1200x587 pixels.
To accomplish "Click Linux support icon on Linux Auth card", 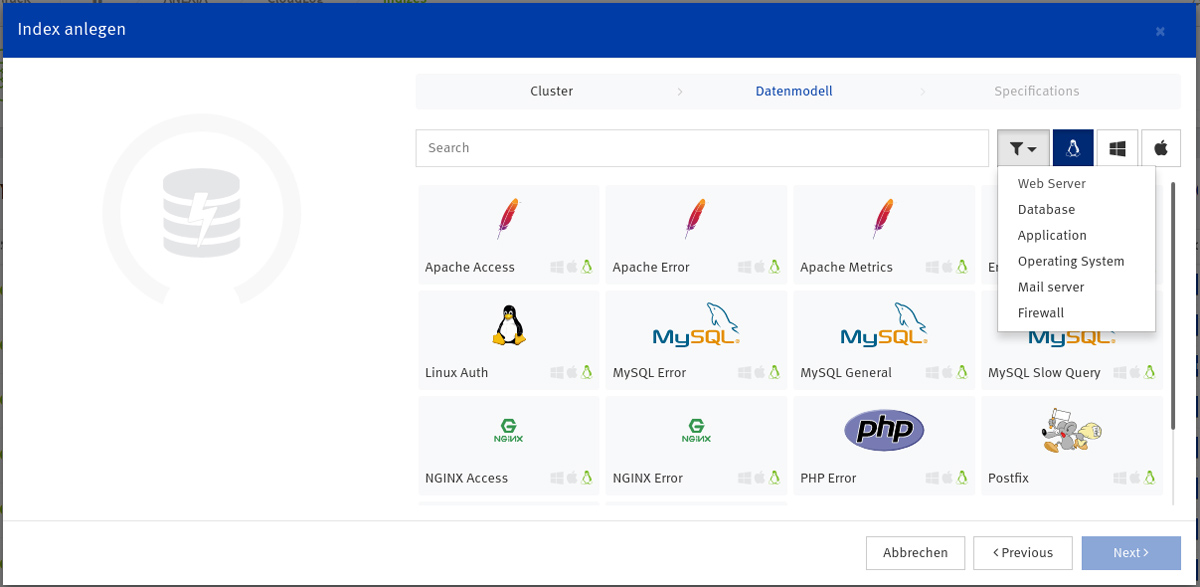I will (588, 372).
